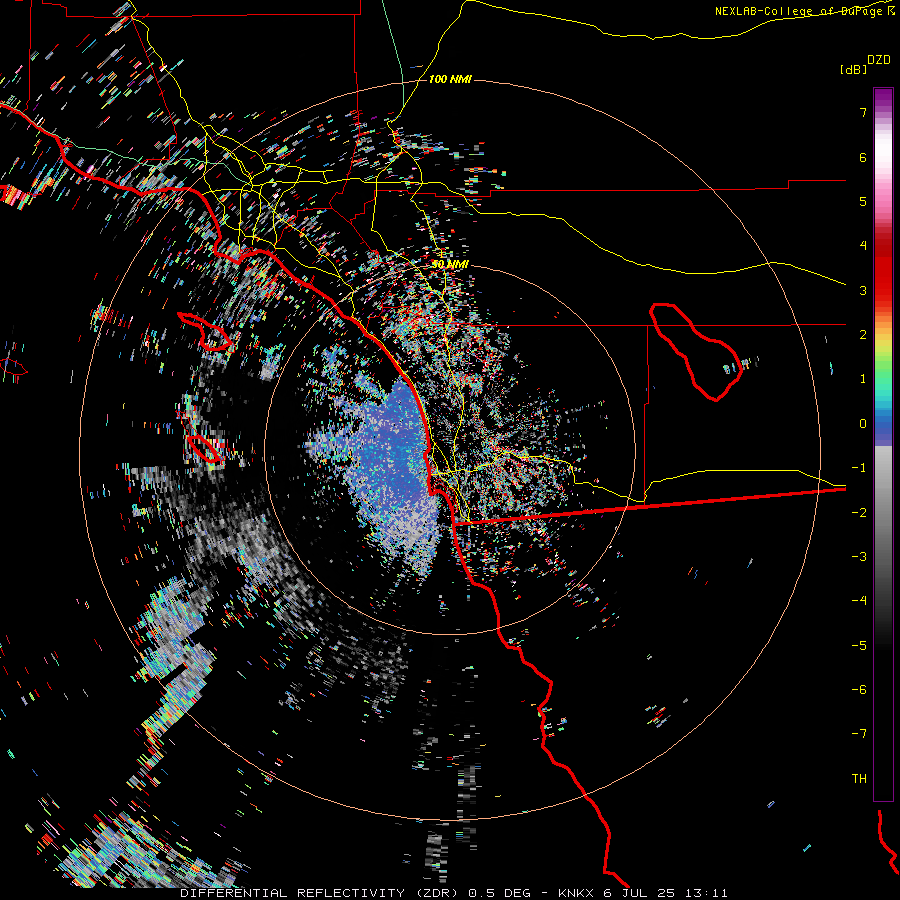Image resolution: width=900 pixels, height=900 pixels.
Task: Select the "-2" value on color scale
Action: (859, 513)
